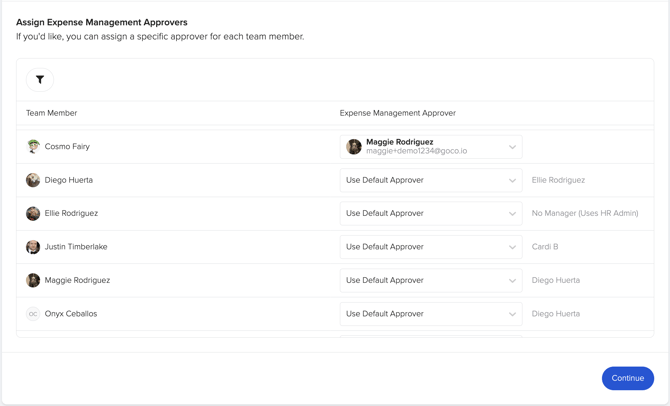This screenshot has width=670, height=406.
Task: Click default approver text Ellie Rodriguez
Action: pos(558,180)
